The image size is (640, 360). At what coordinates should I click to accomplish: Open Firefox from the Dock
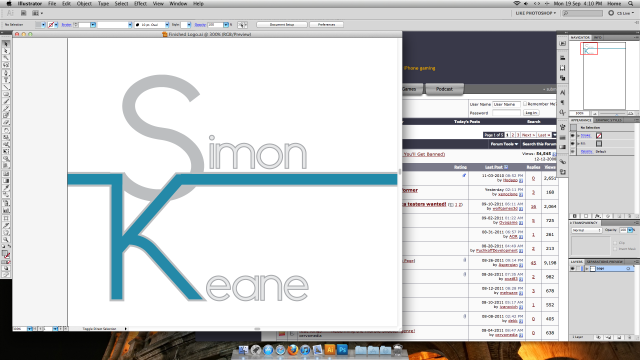pyautogui.click(x=293, y=350)
